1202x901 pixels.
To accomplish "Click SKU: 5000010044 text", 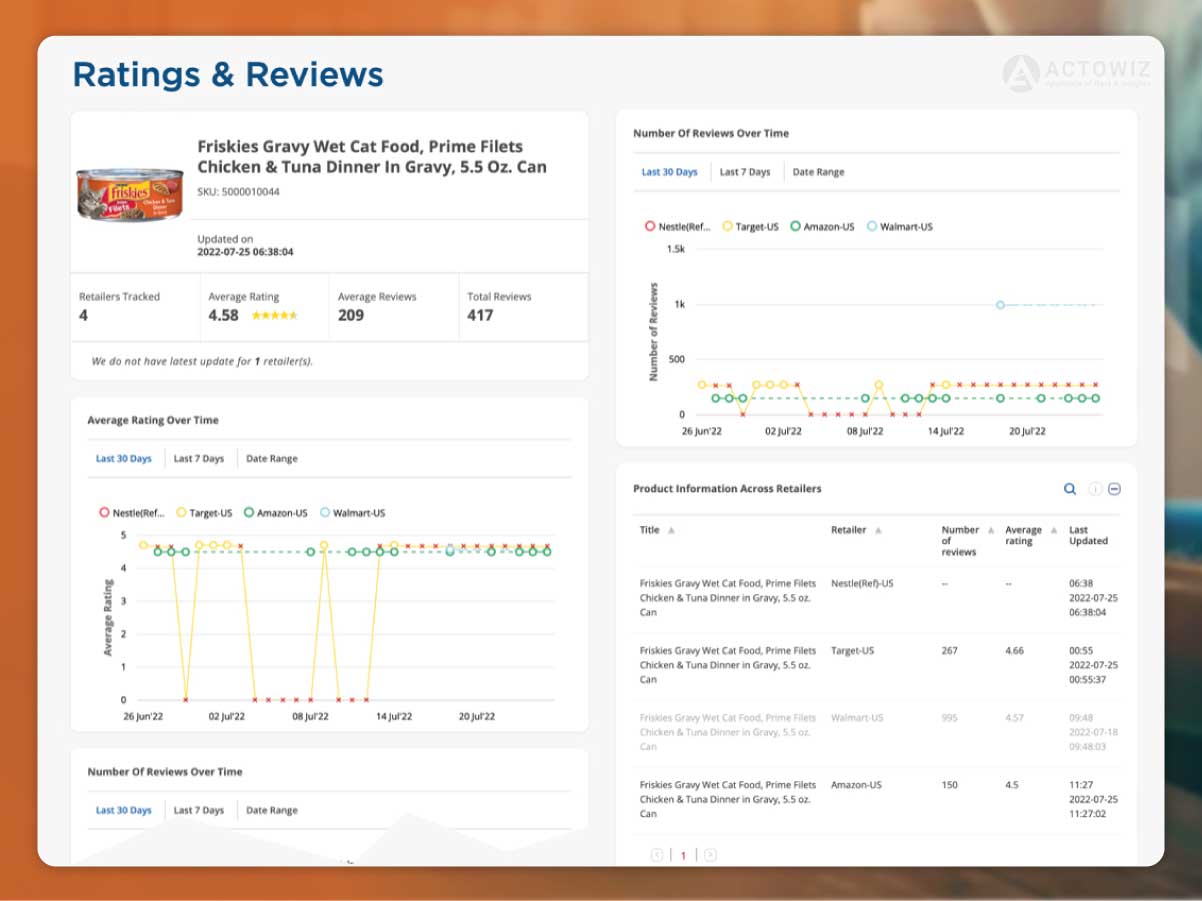I will pos(238,192).
